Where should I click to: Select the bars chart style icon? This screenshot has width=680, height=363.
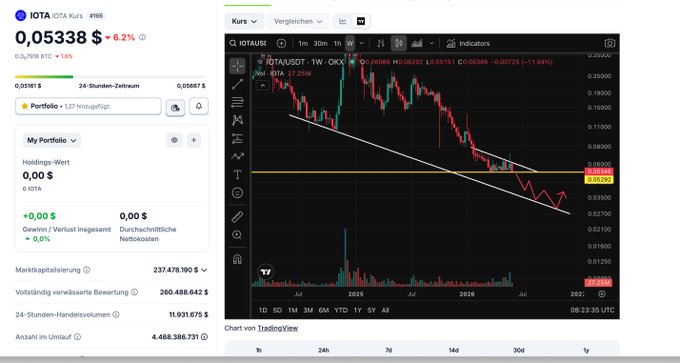(381, 43)
